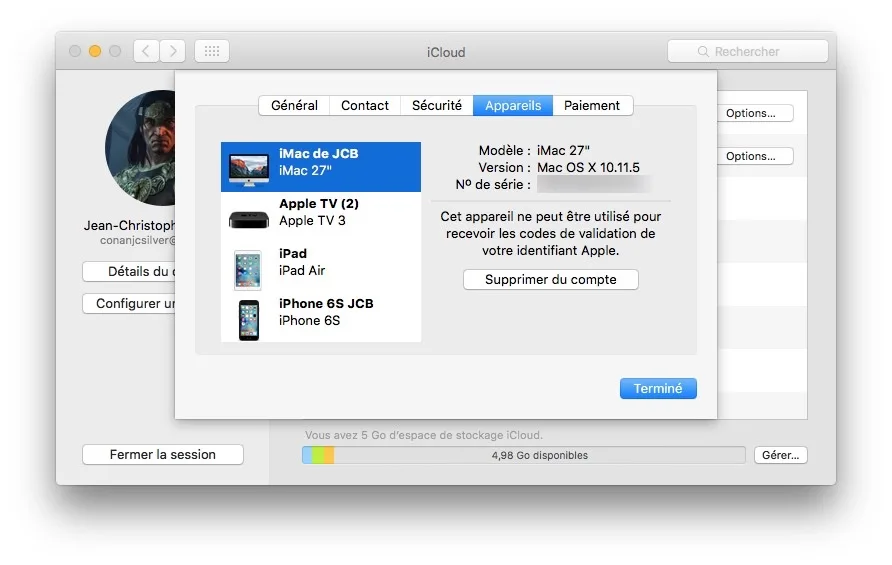Screen dimensions: 892x565
Task: Open the Sécurité tab
Action: (436, 105)
